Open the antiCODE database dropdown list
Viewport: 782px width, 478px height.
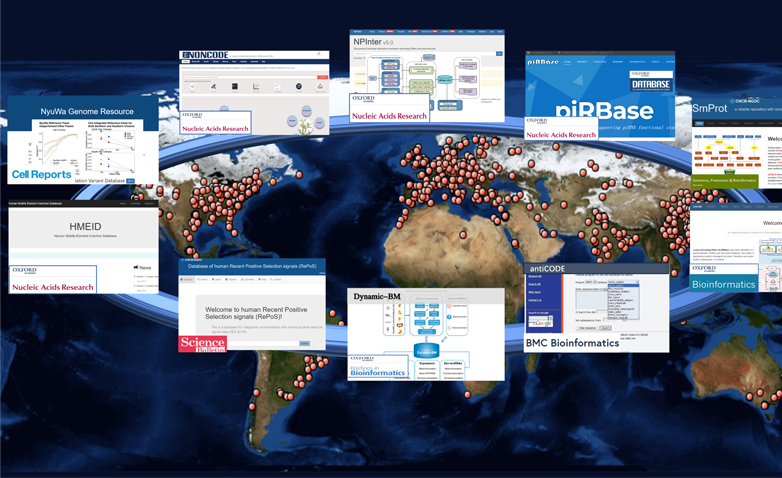pos(623,282)
